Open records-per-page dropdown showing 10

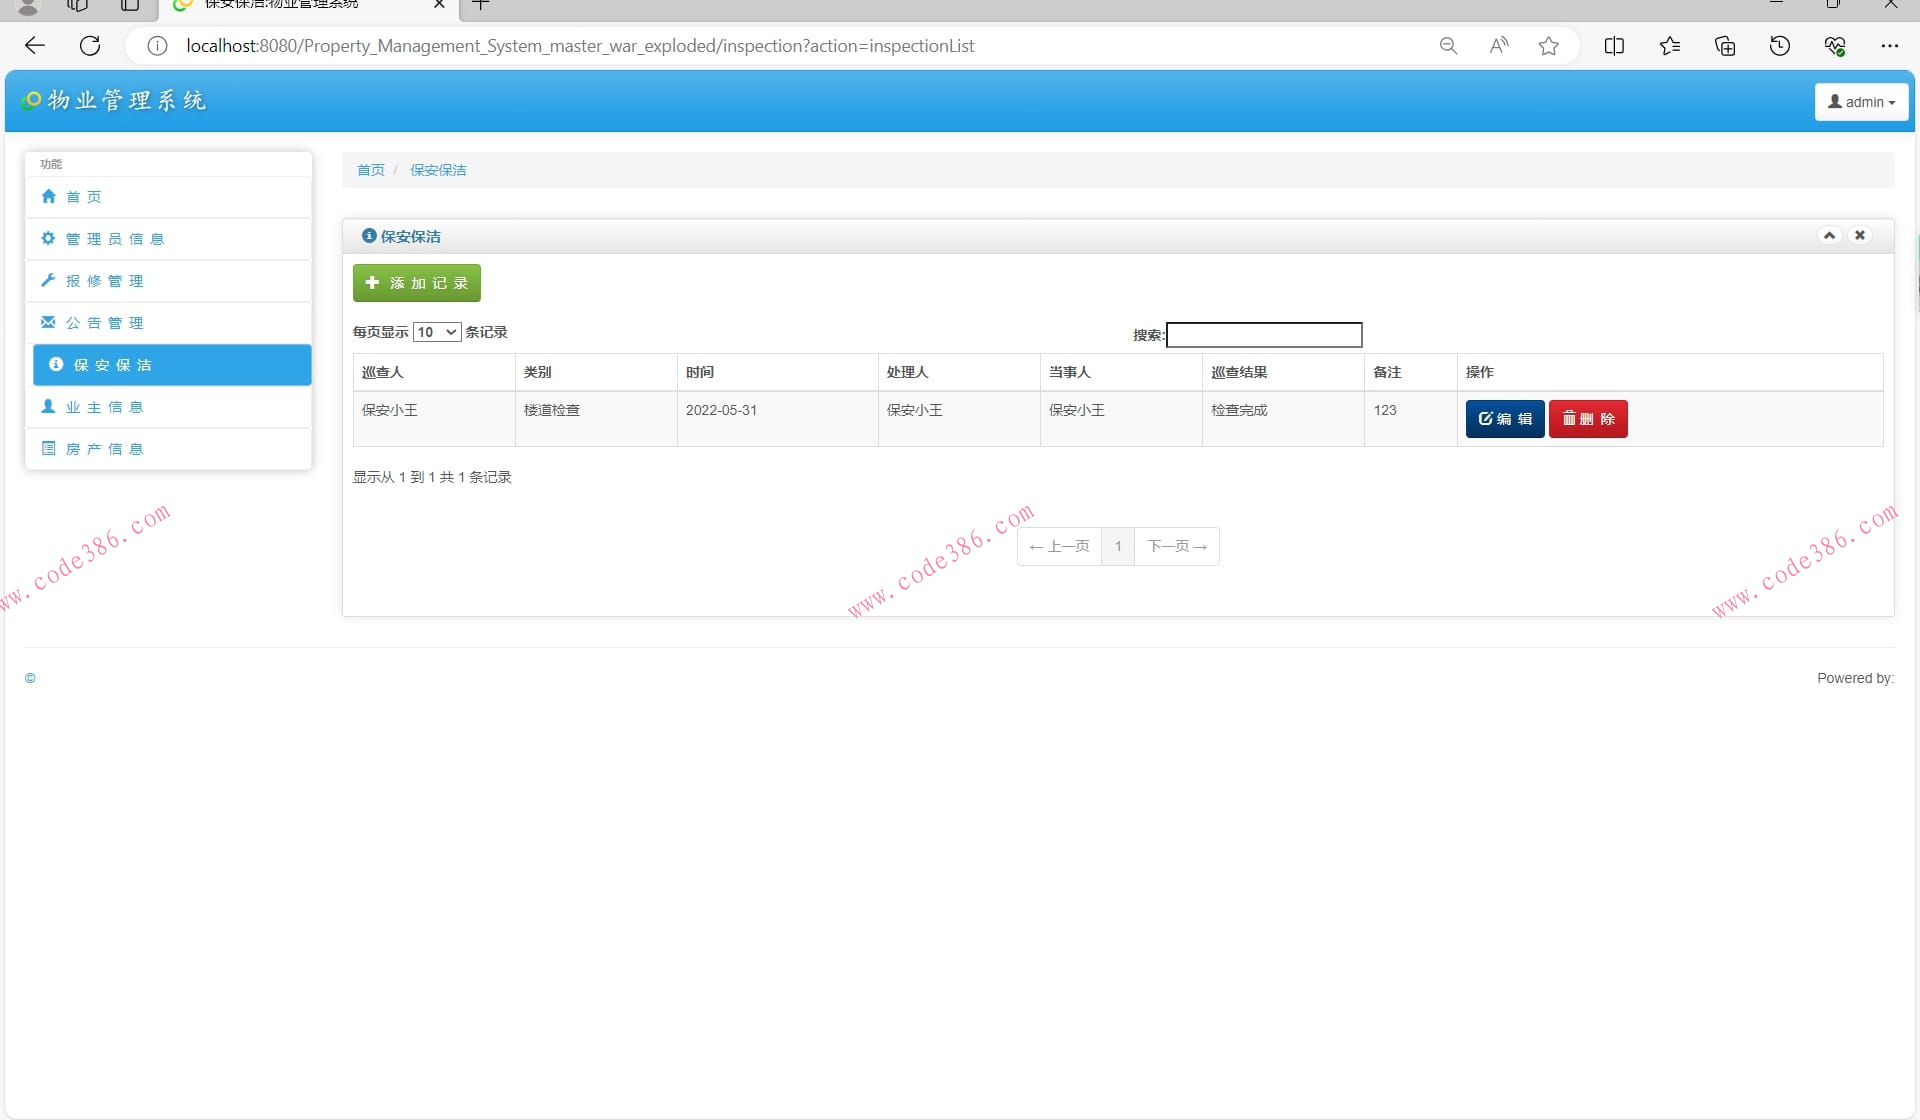436,332
